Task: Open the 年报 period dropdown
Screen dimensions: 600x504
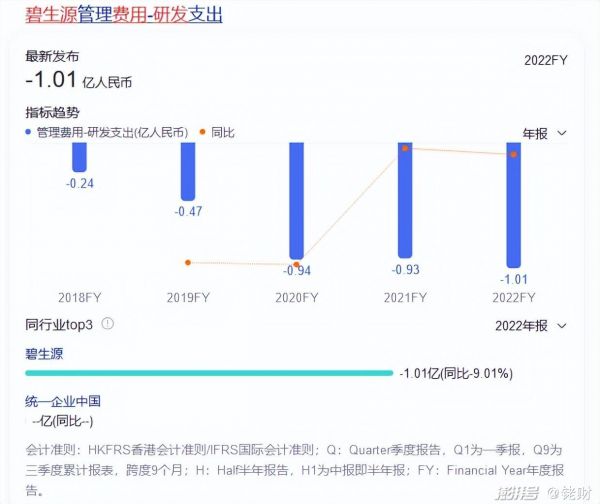Action: 545,134
